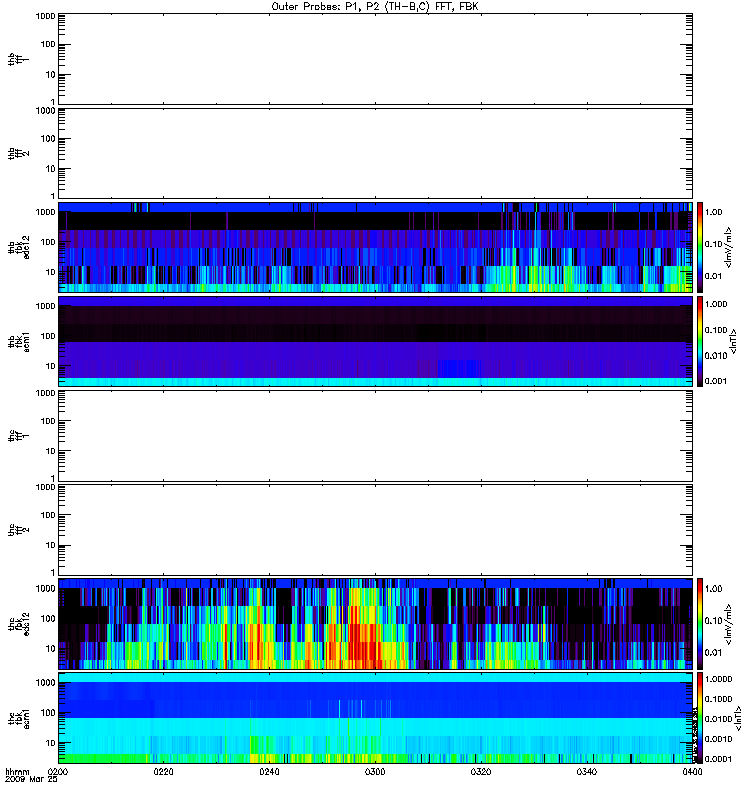
Task: Click the '100' tick of thc fbk edc12 panel
Action: click(x=48, y=619)
